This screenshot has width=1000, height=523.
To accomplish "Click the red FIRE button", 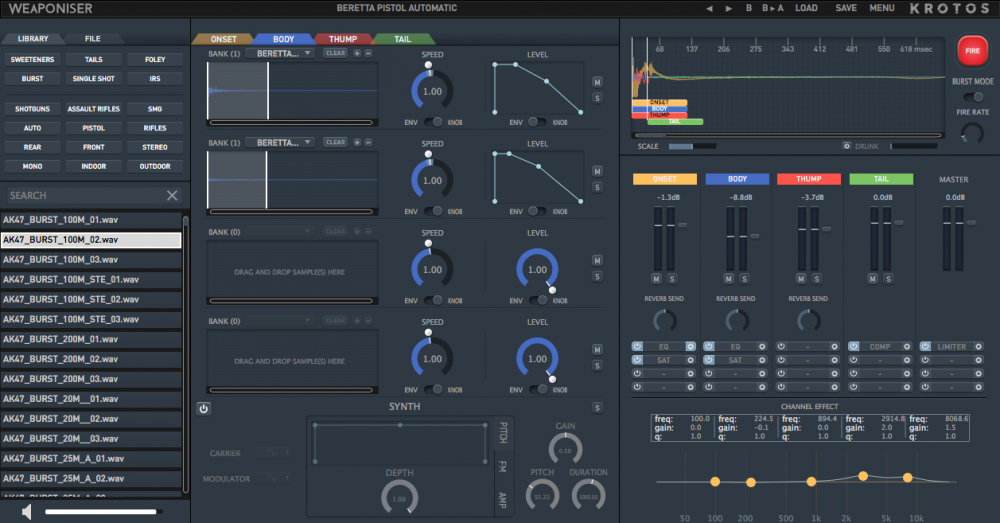I will (x=972, y=51).
